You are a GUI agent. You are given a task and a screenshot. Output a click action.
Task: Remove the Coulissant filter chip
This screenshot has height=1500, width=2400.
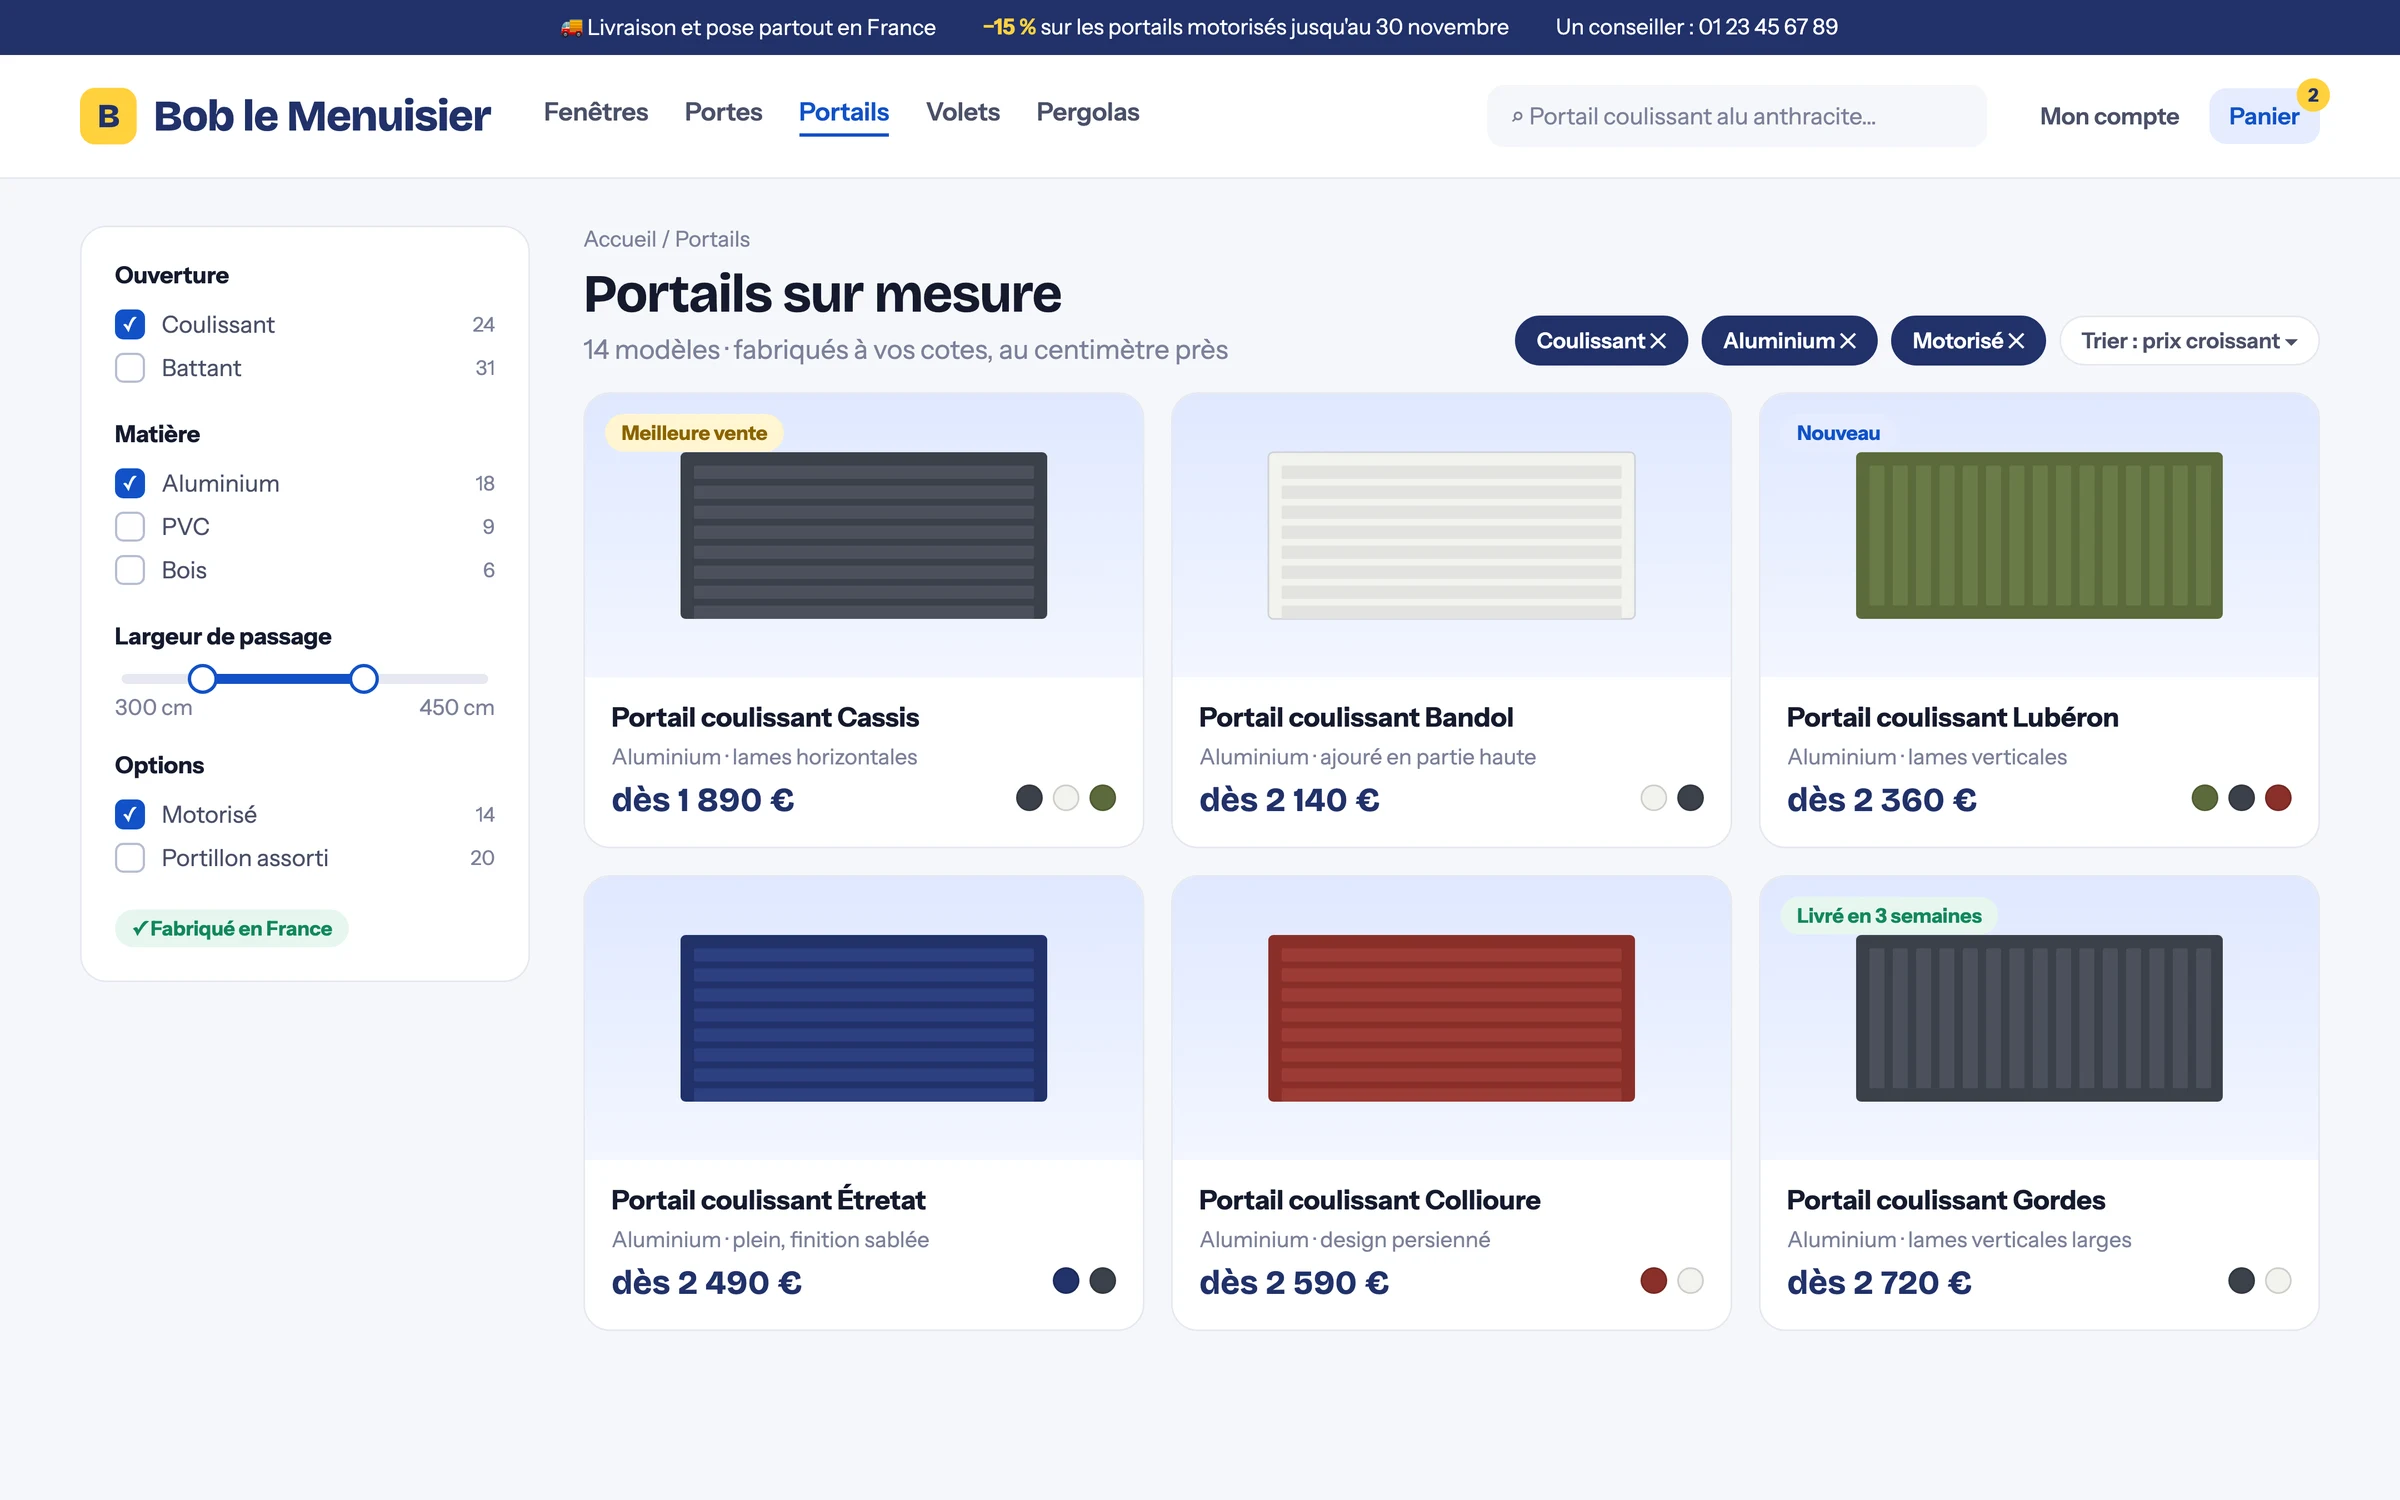coord(1658,341)
